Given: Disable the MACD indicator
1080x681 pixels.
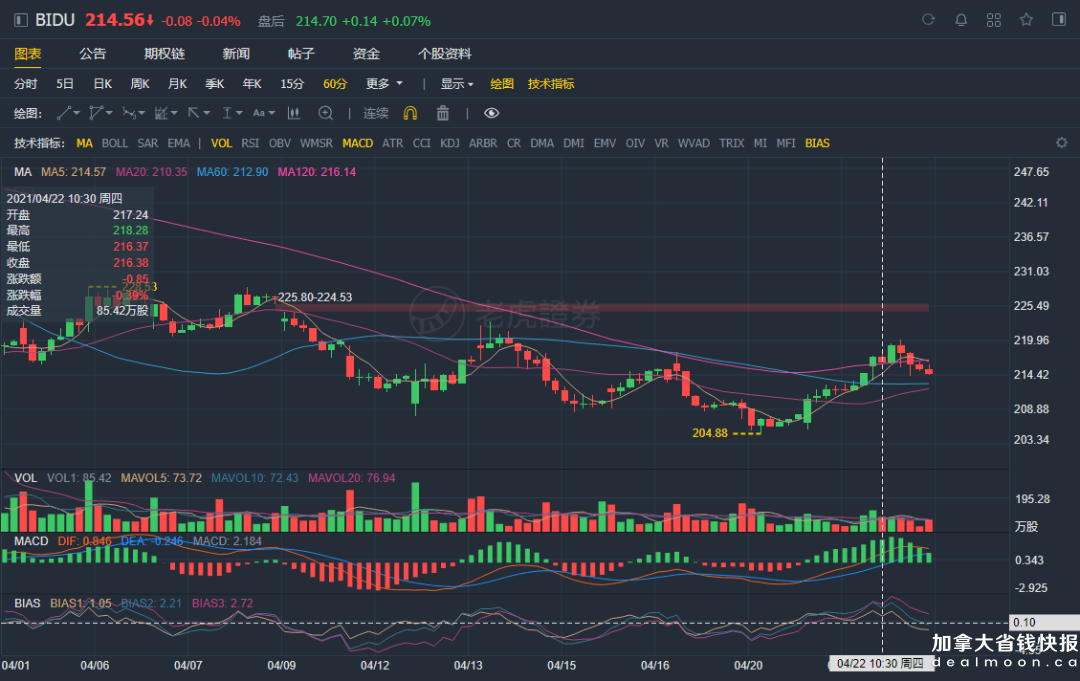Looking at the screenshot, I should pos(357,143).
